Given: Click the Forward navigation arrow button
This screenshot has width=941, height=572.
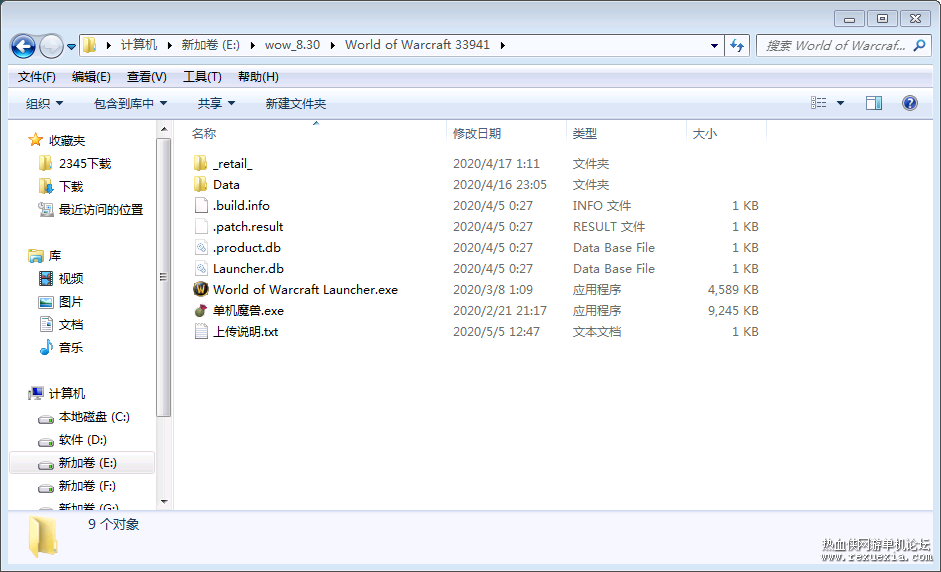Looking at the screenshot, I should (x=51, y=46).
